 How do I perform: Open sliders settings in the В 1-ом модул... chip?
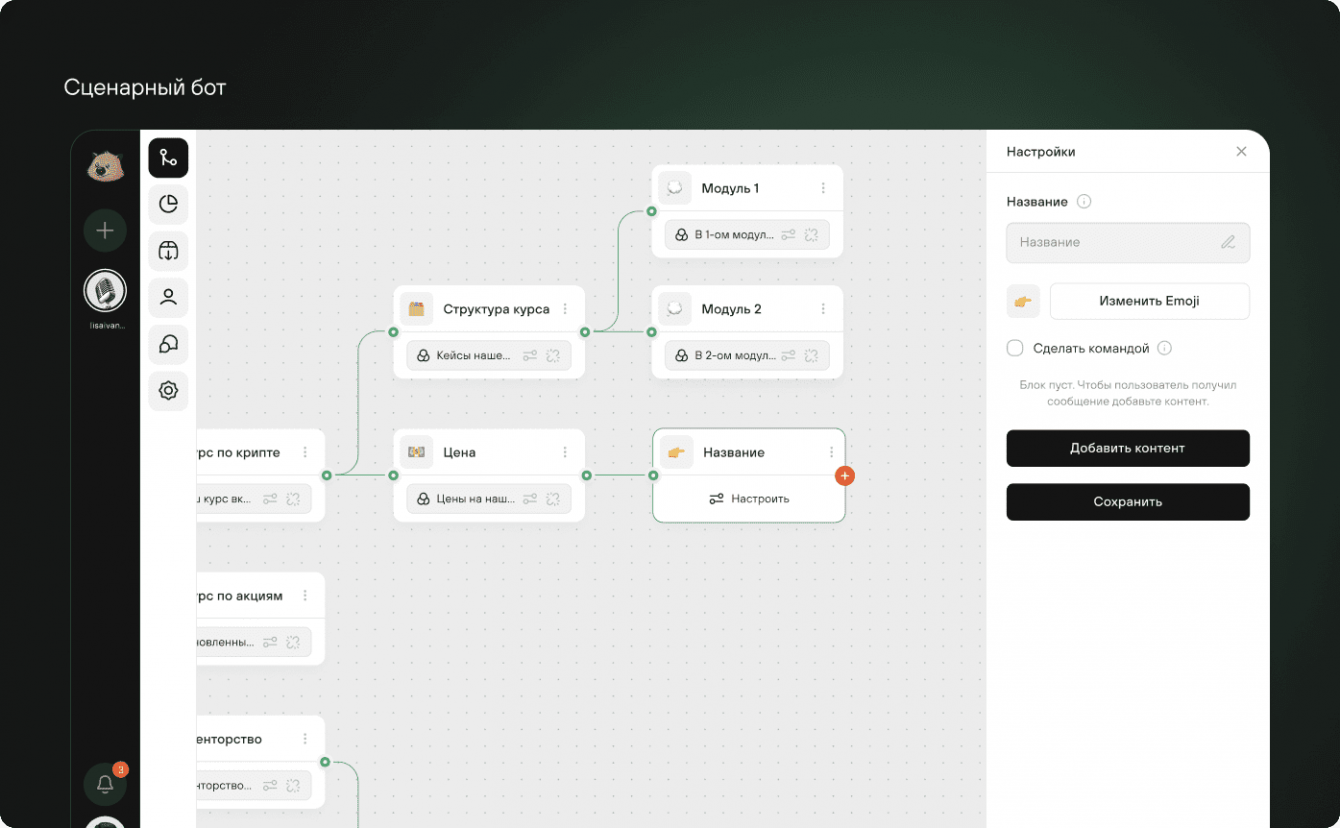[789, 235]
